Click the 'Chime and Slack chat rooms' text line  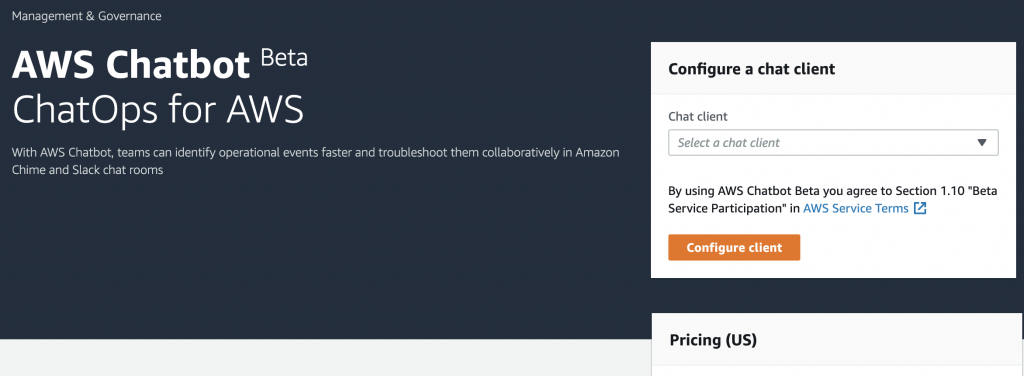click(87, 170)
